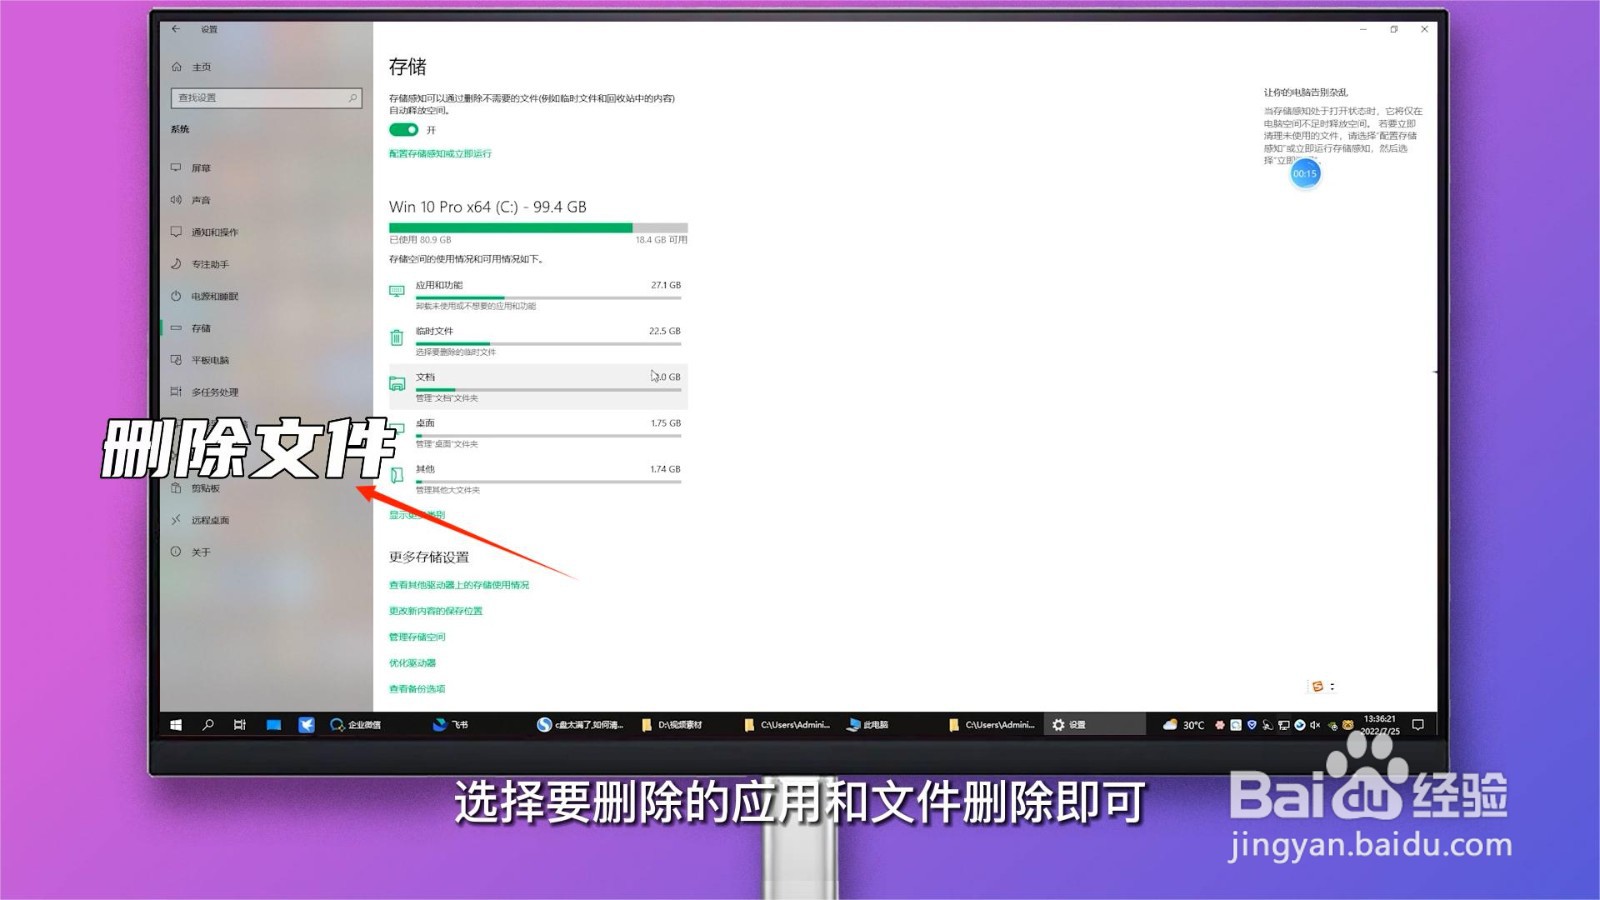Click 配置存储感知或立即运行 link
The height and width of the screenshot is (900, 1600).
pos(441,153)
